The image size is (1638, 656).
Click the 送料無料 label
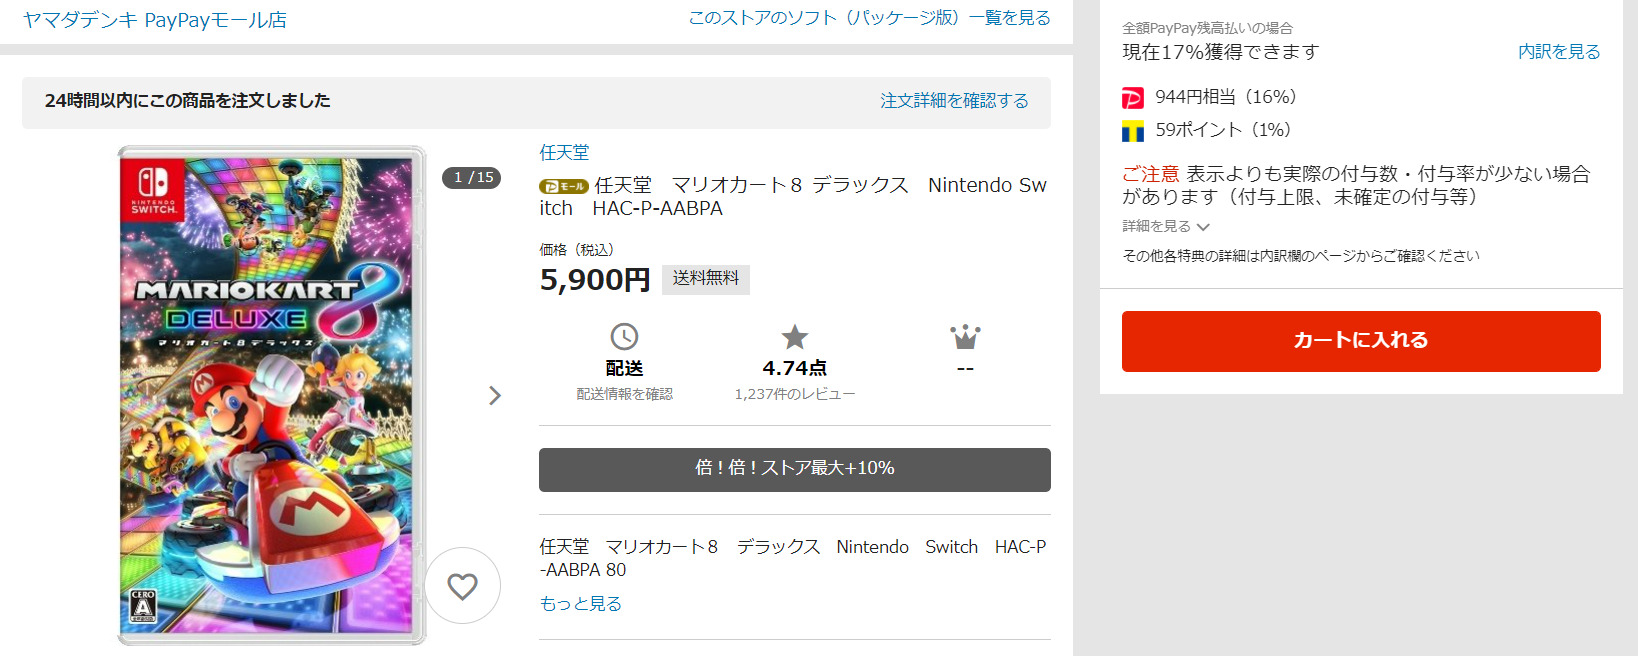[x=706, y=279]
